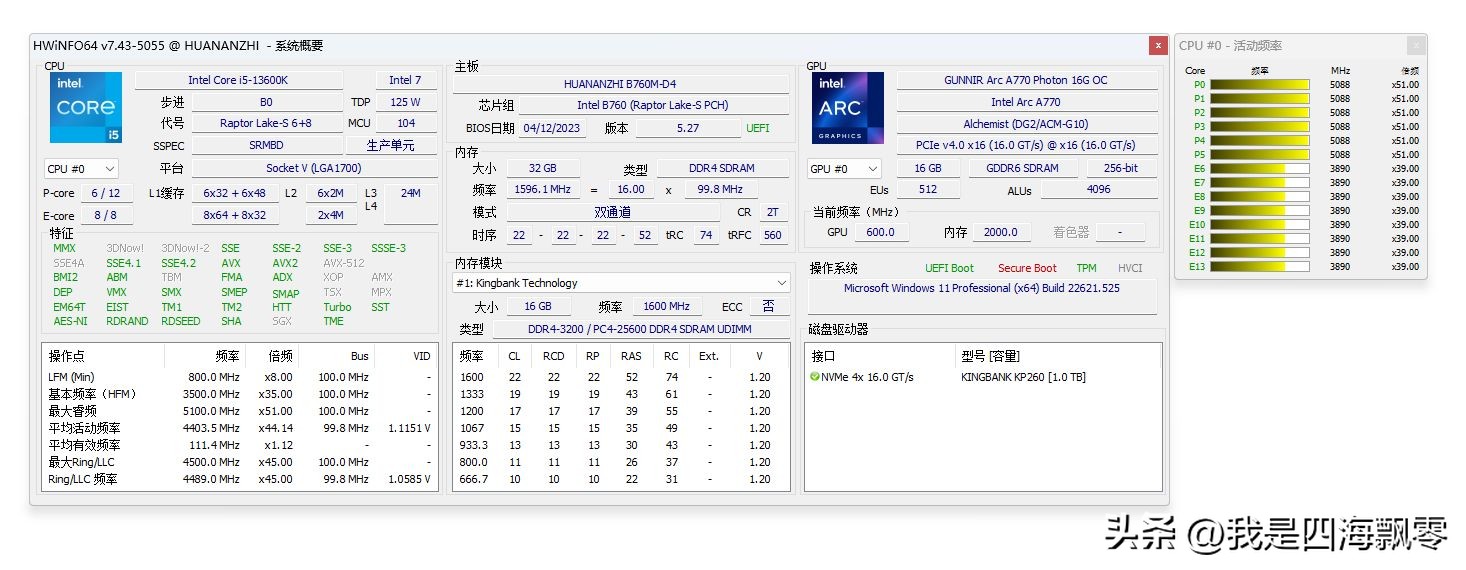Click the 6x32 + 6x48 L1 cache value
1466x570 pixels.
(235, 193)
